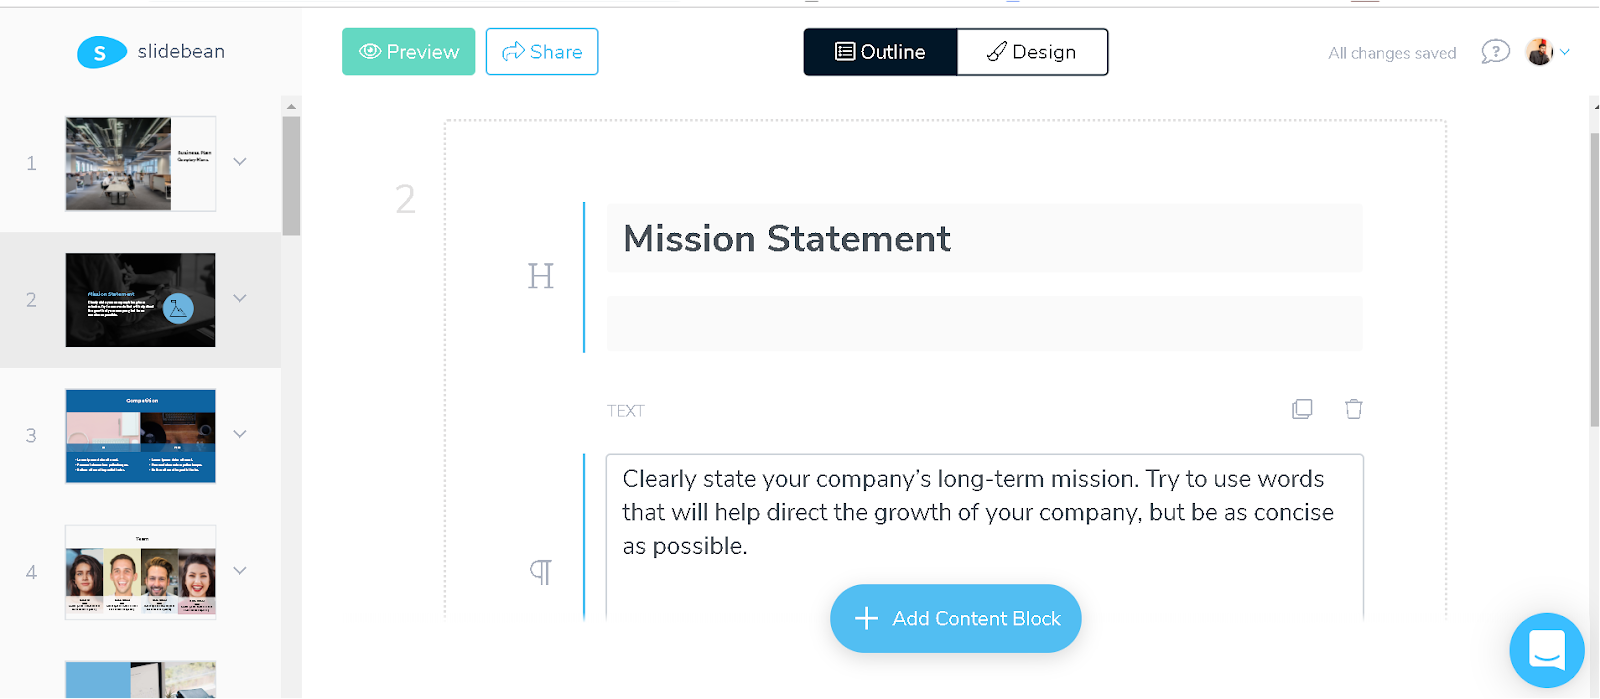The height and width of the screenshot is (699, 1600).
Task: Open the help question mark icon
Action: click(x=1495, y=52)
